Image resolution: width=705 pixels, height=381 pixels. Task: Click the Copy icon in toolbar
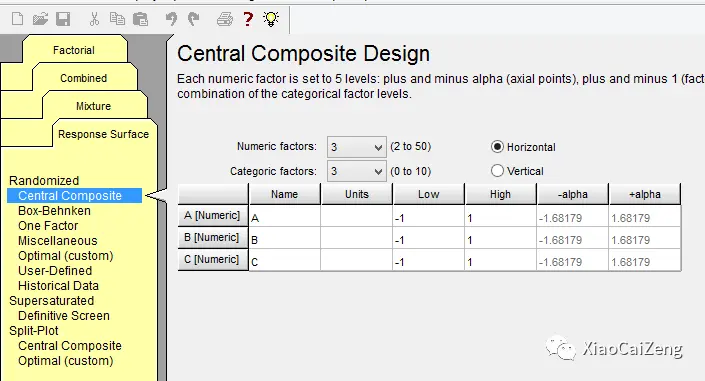click(x=117, y=19)
